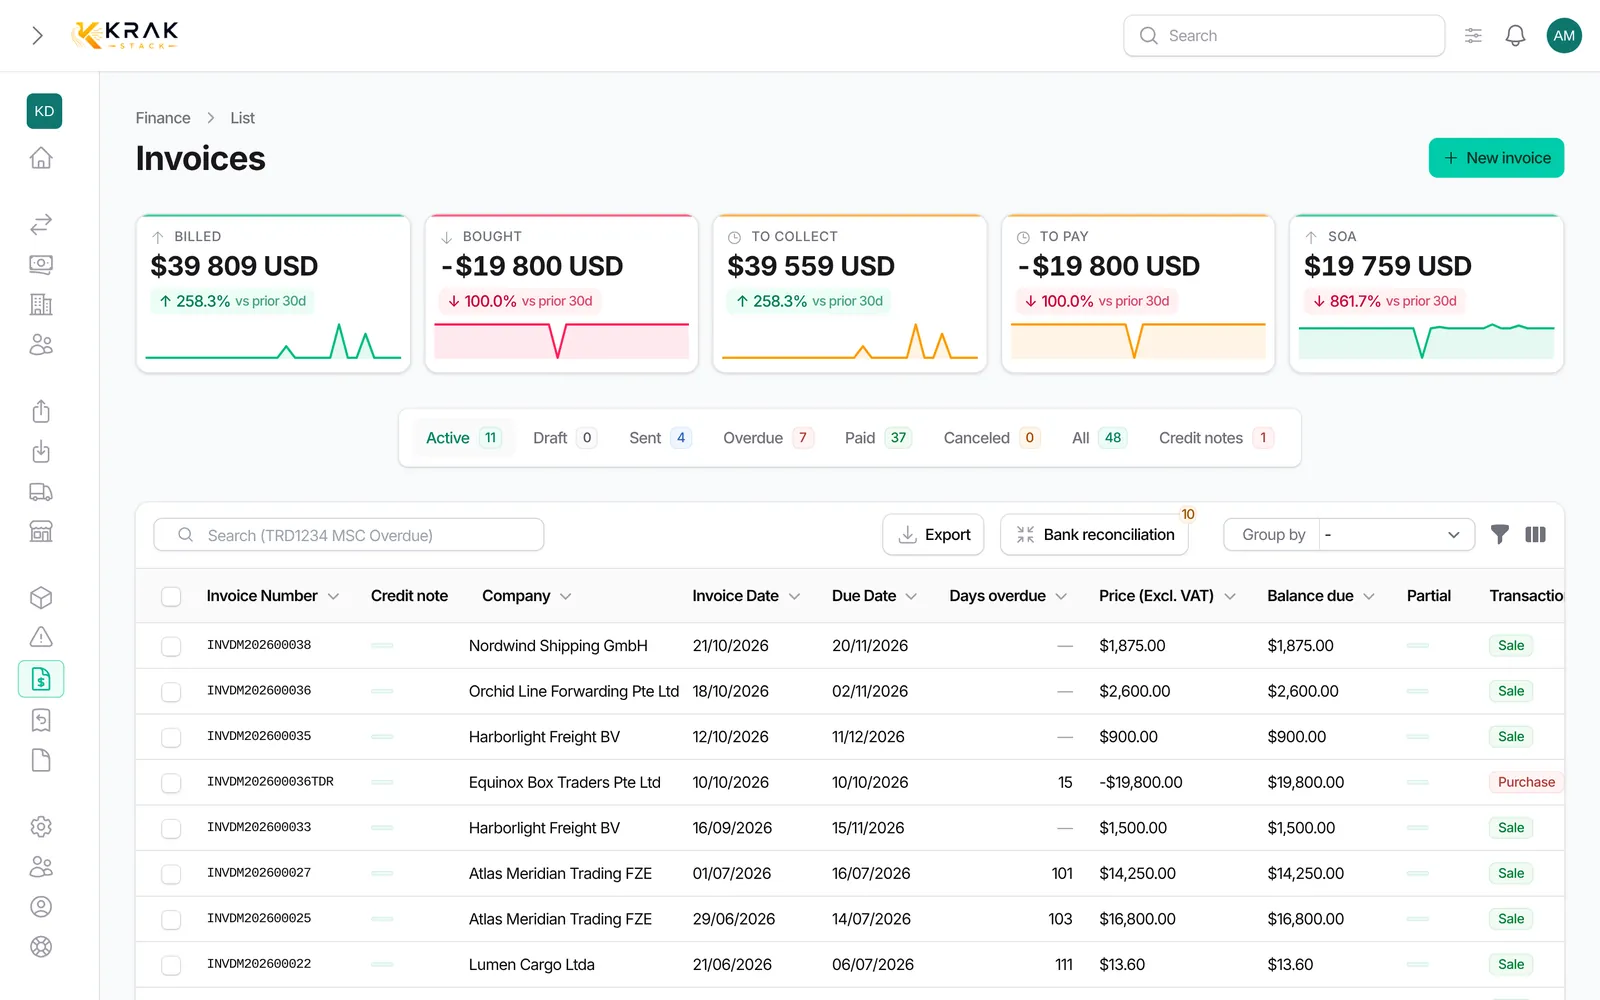
Task: Open the storefront sidebar icon
Action: coord(41,531)
